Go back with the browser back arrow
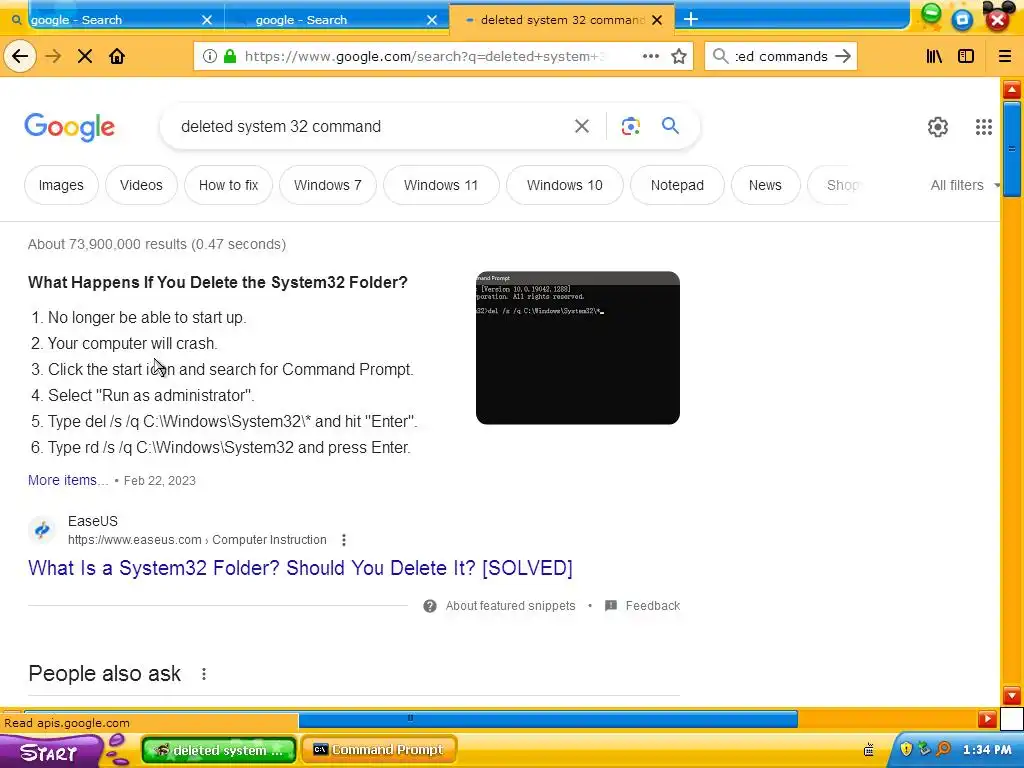Screen dimensions: 1024x768 [20, 56]
